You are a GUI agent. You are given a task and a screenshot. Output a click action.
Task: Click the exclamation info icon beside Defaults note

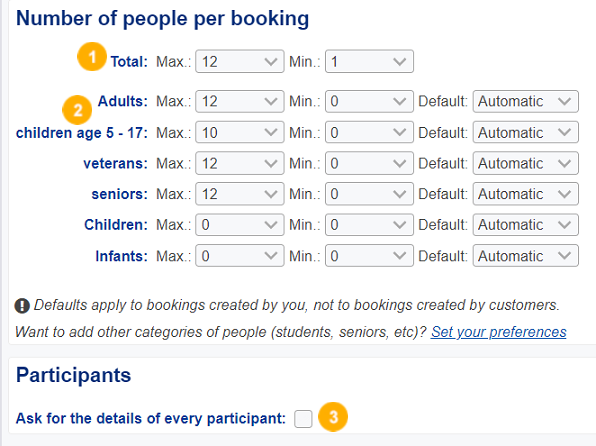point(22,306)
